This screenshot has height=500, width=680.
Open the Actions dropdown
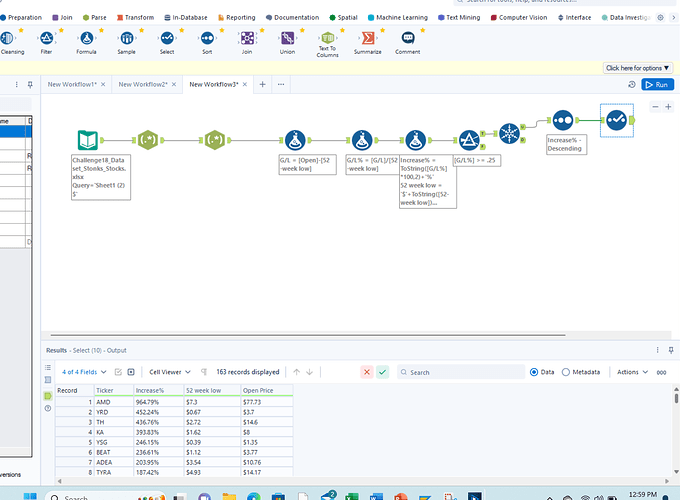tap(632, 372)
